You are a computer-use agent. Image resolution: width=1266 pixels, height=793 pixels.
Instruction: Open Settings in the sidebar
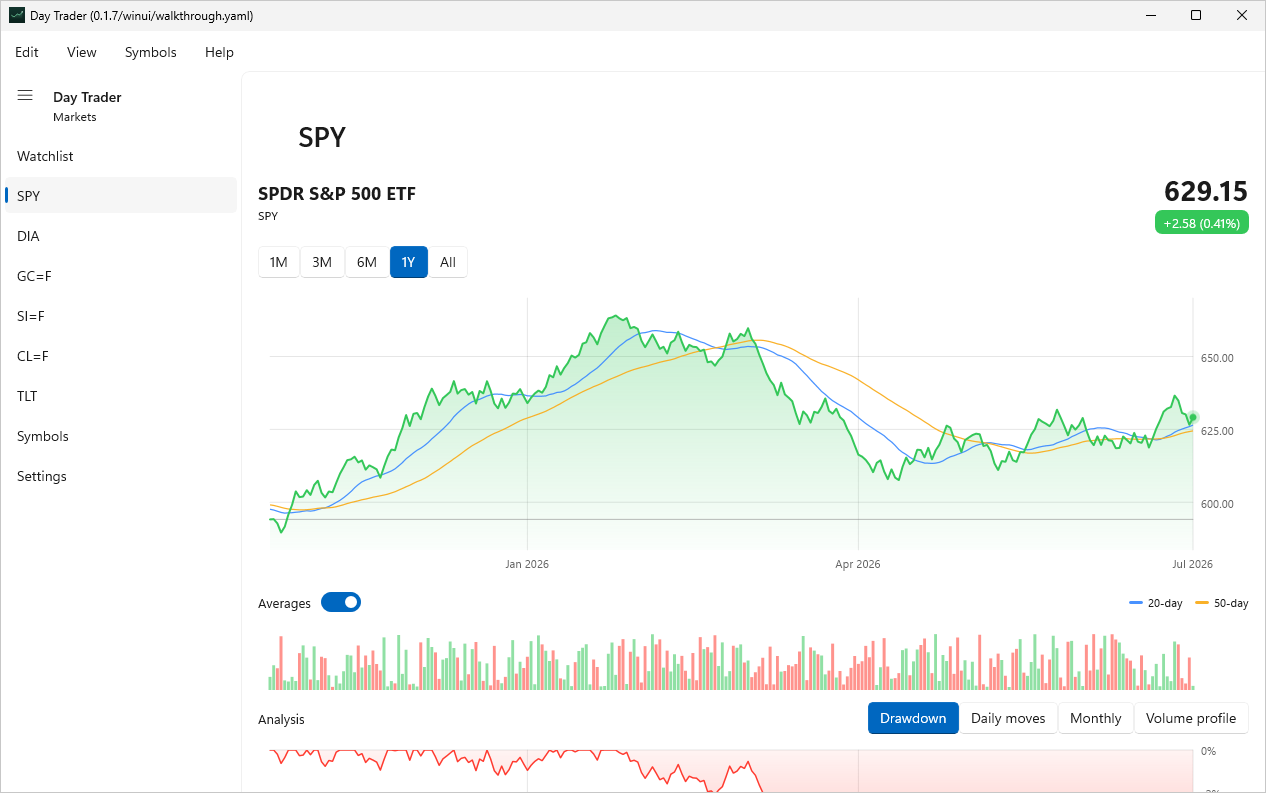coord(121,476)
